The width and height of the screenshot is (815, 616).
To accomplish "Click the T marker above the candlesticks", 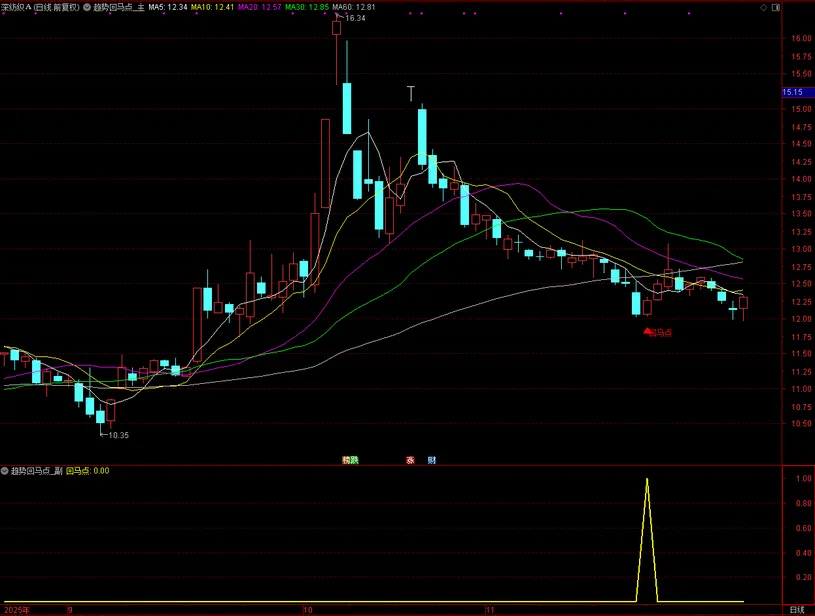I will tap(410, 93).
